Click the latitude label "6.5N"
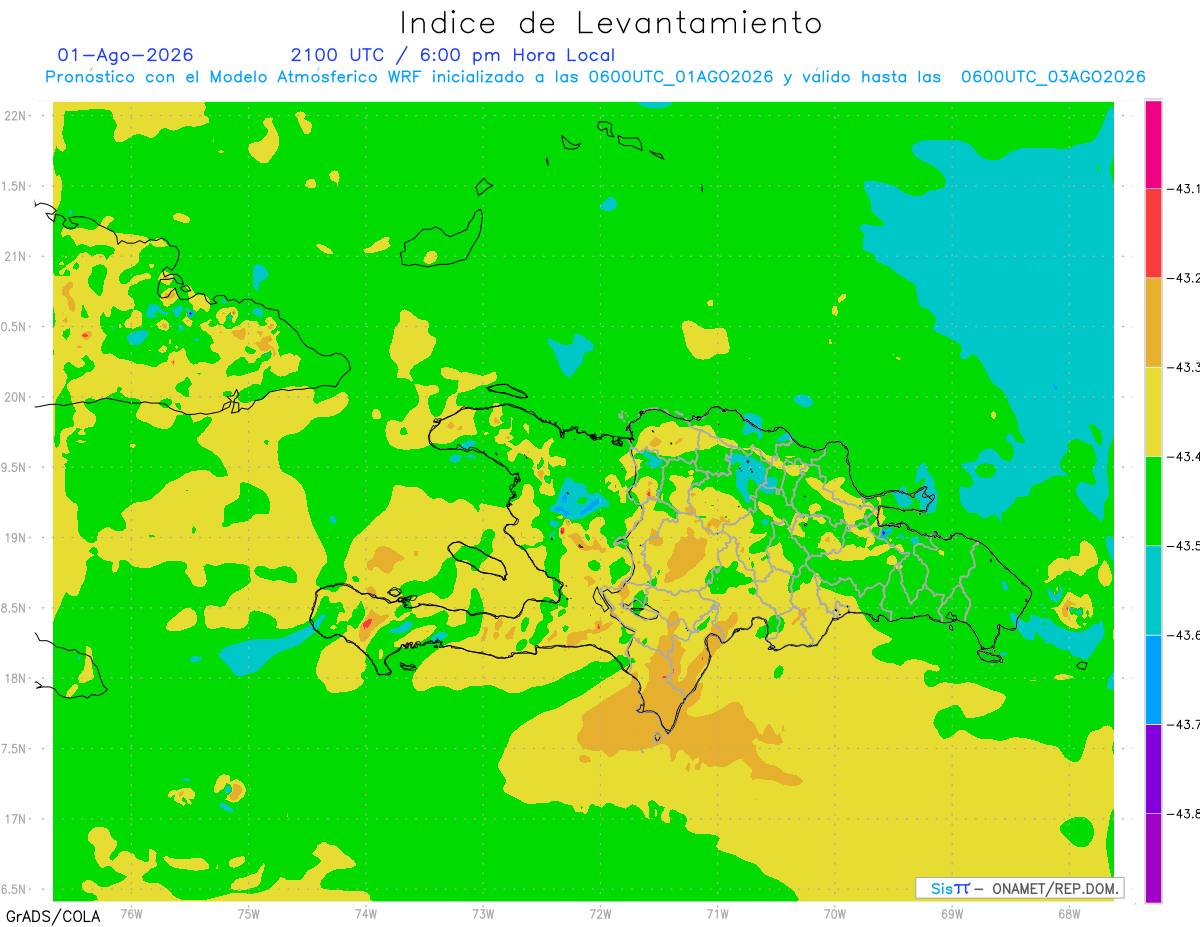Image resolution: width=1200 pixels, height=927 pixels. (14, 889)
